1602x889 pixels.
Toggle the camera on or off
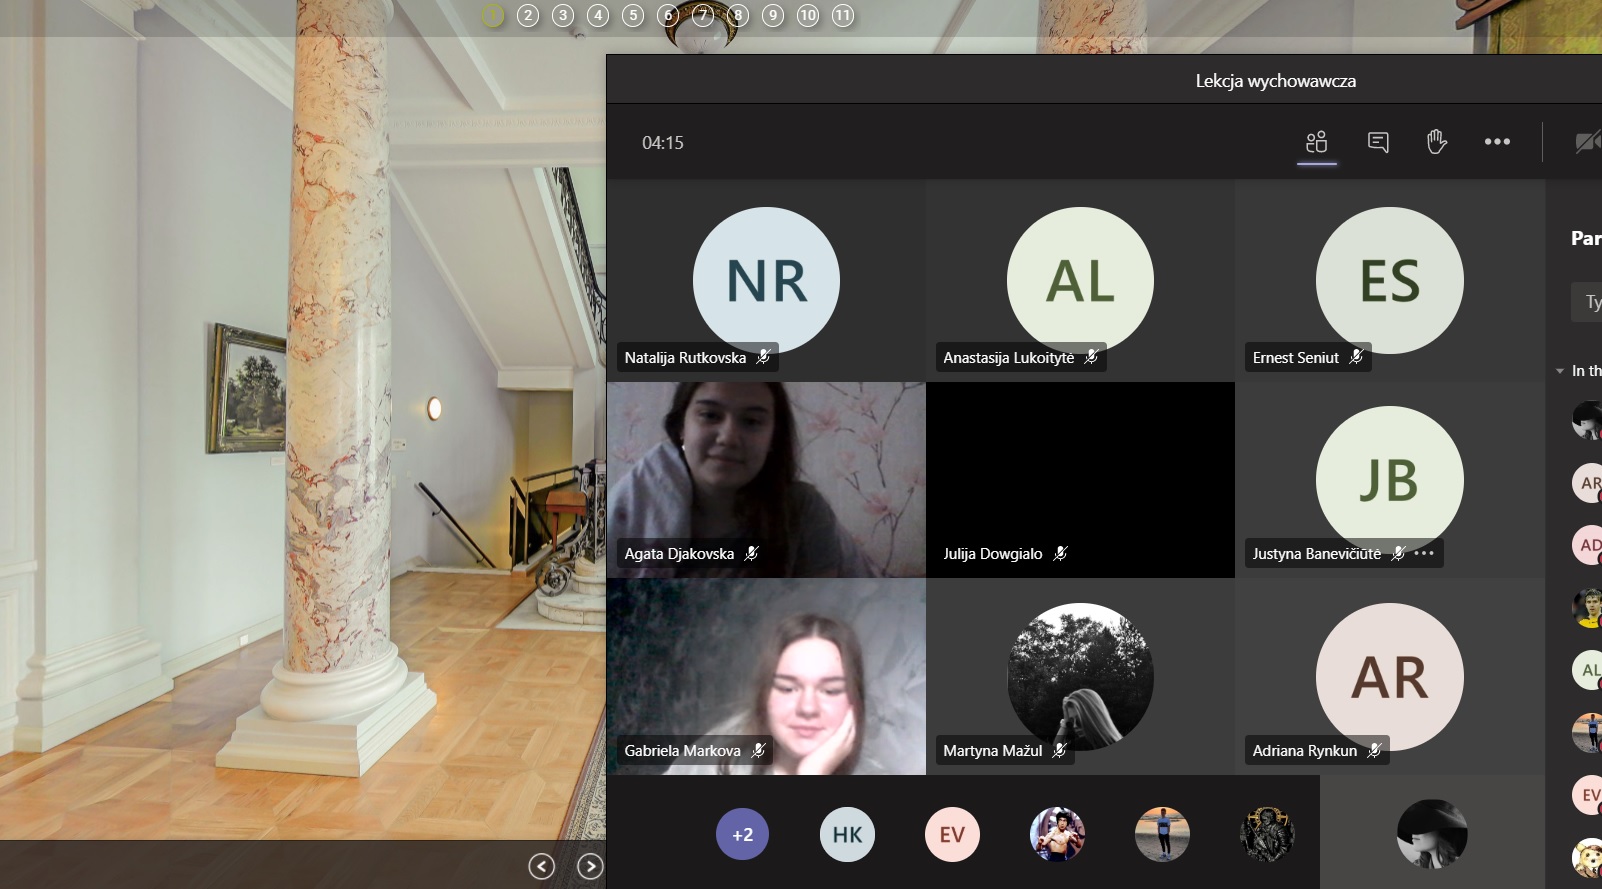click(x=1586, y=142)
